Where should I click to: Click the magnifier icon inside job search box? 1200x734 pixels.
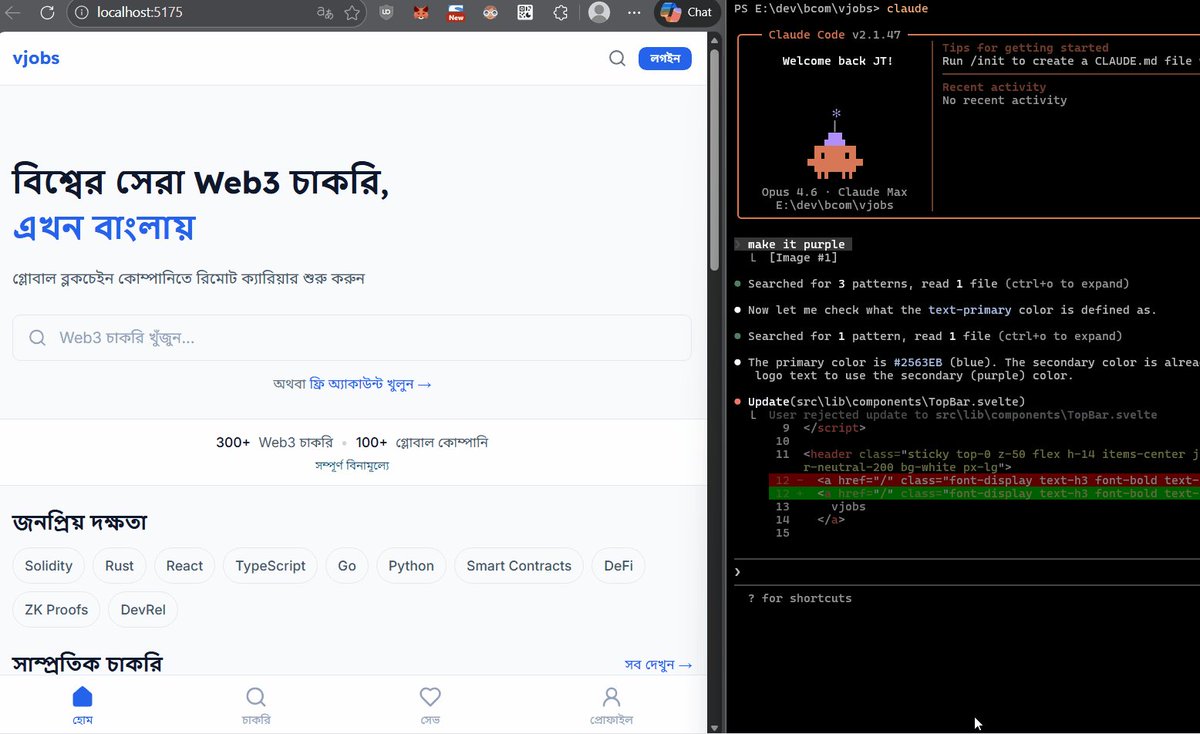pos(38,338)
